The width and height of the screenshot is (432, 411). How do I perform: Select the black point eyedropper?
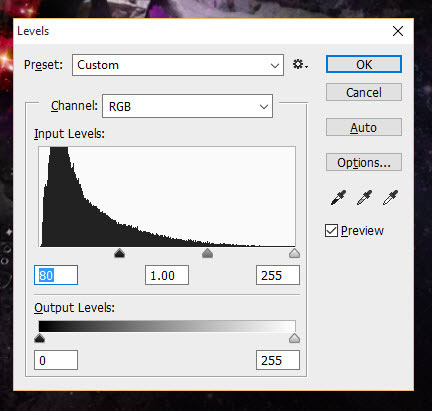tap(338, 198)
